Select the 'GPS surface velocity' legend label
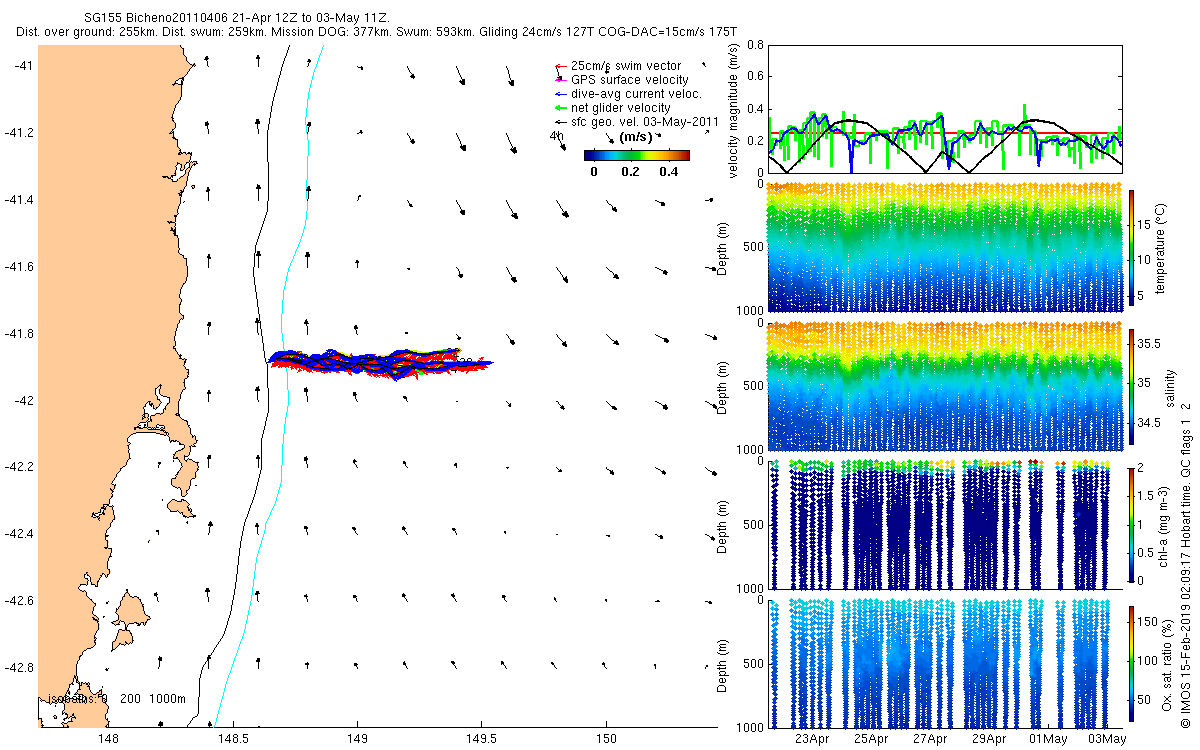Viewport: 1200px width, 750px height. (x=630, y=80)
